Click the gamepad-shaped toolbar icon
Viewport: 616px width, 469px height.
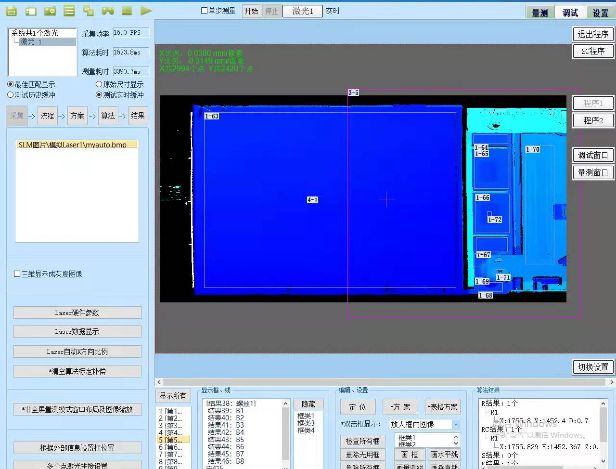[x=108, y=11]
